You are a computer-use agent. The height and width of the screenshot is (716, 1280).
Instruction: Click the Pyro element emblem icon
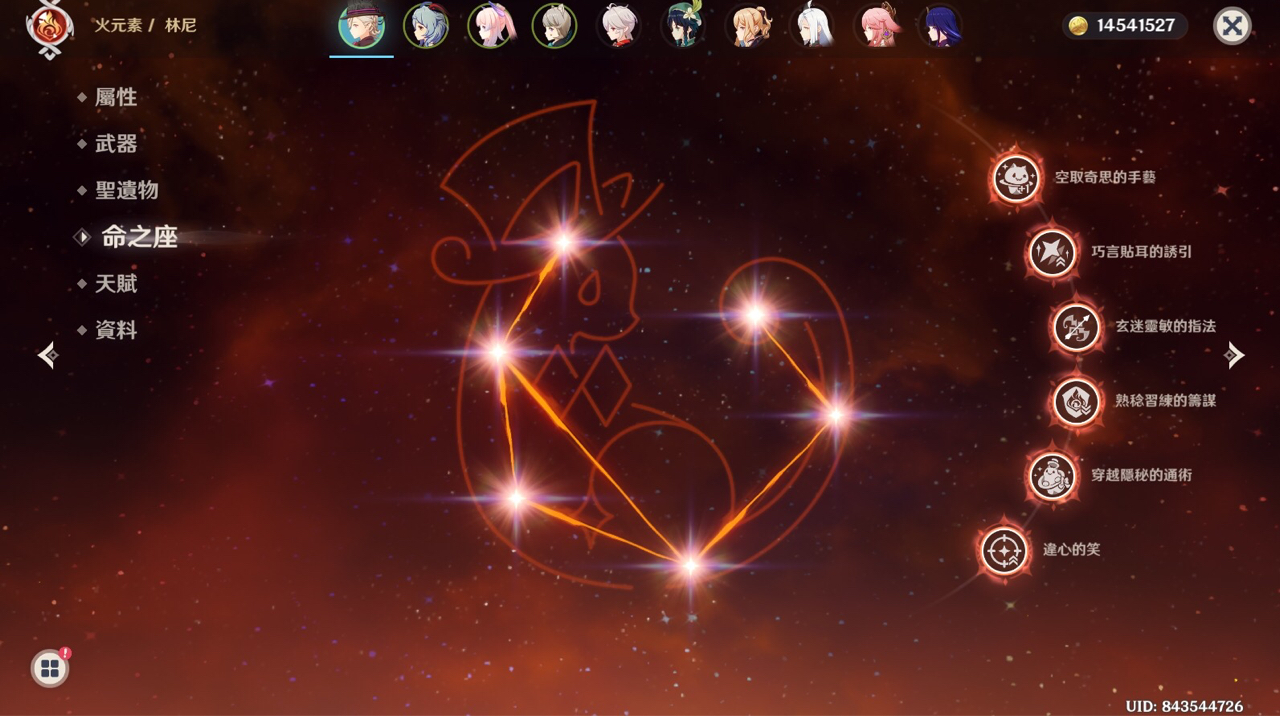50,28
